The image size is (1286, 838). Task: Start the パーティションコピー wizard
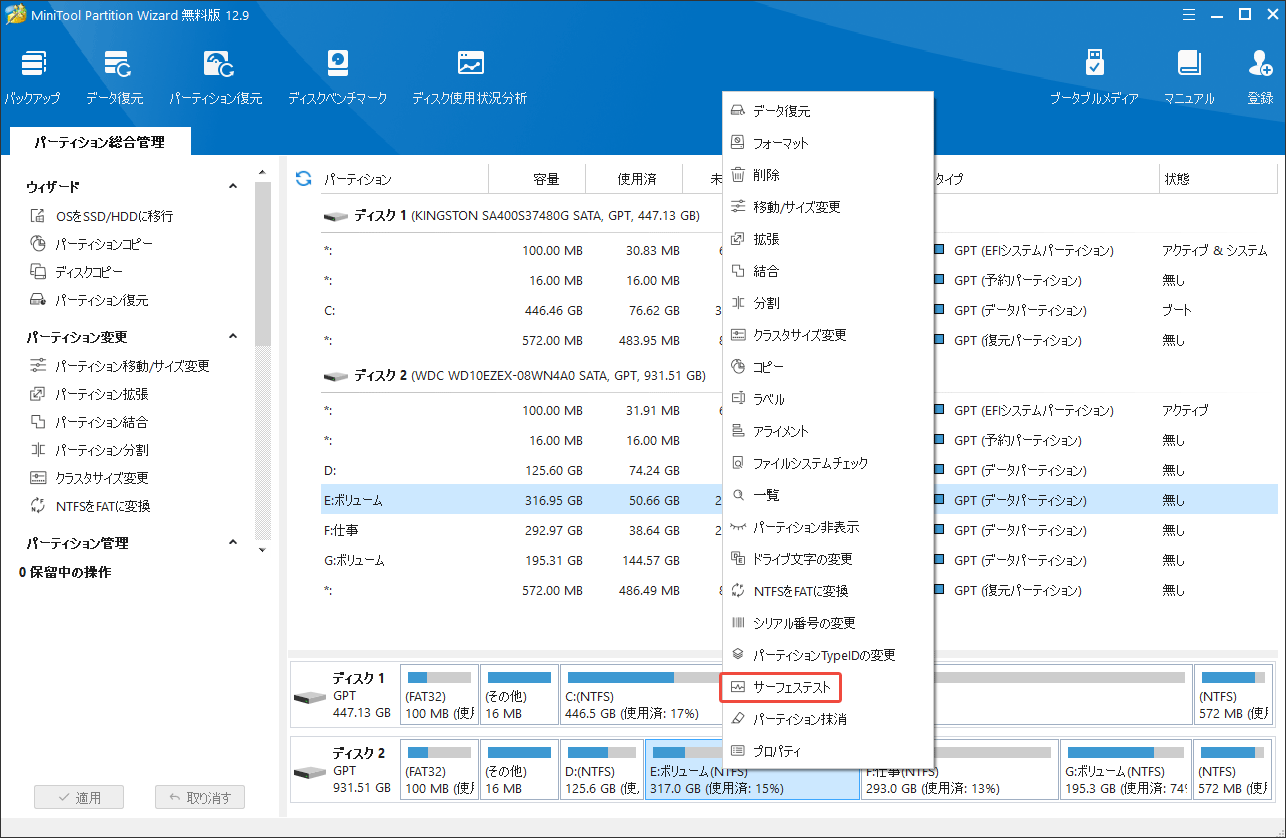click(91, 244)
